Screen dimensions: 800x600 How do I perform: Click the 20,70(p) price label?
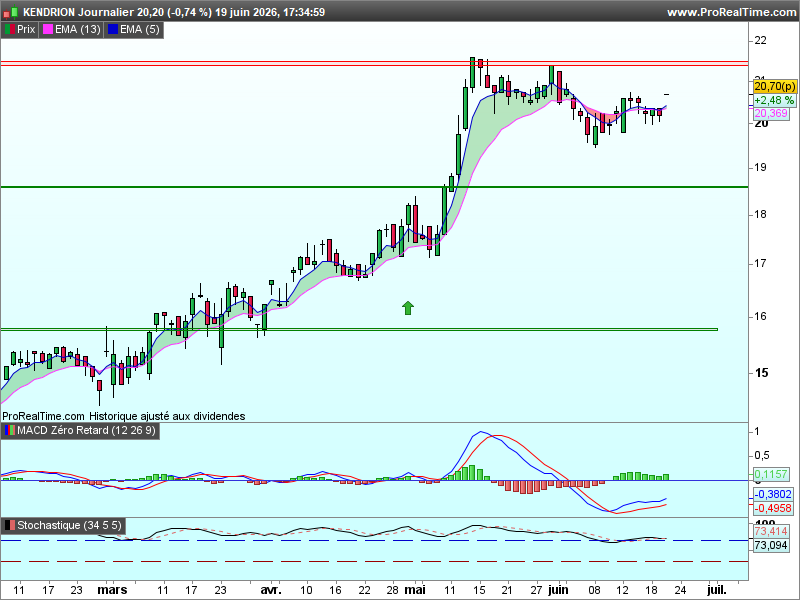774,86
